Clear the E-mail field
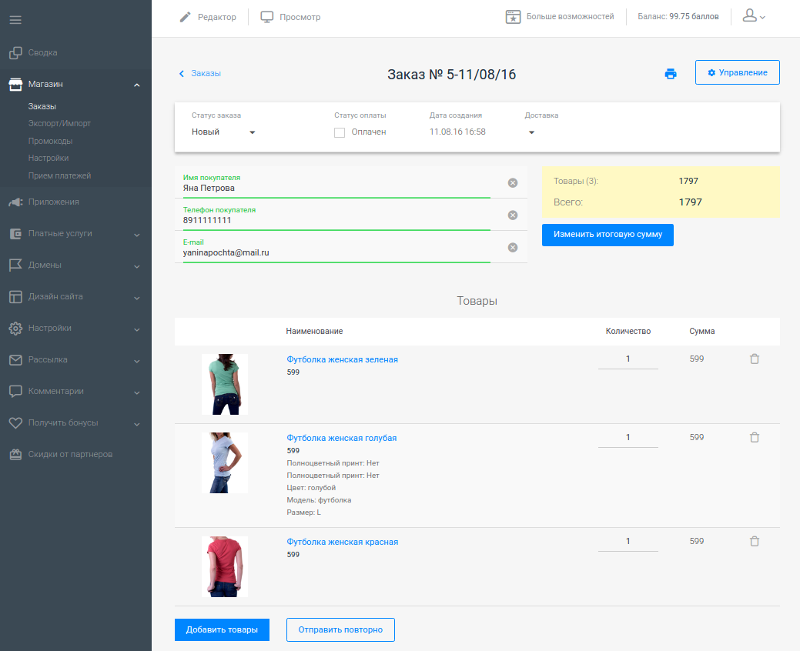This screenshot has width=800, height=651. point(513,247)
